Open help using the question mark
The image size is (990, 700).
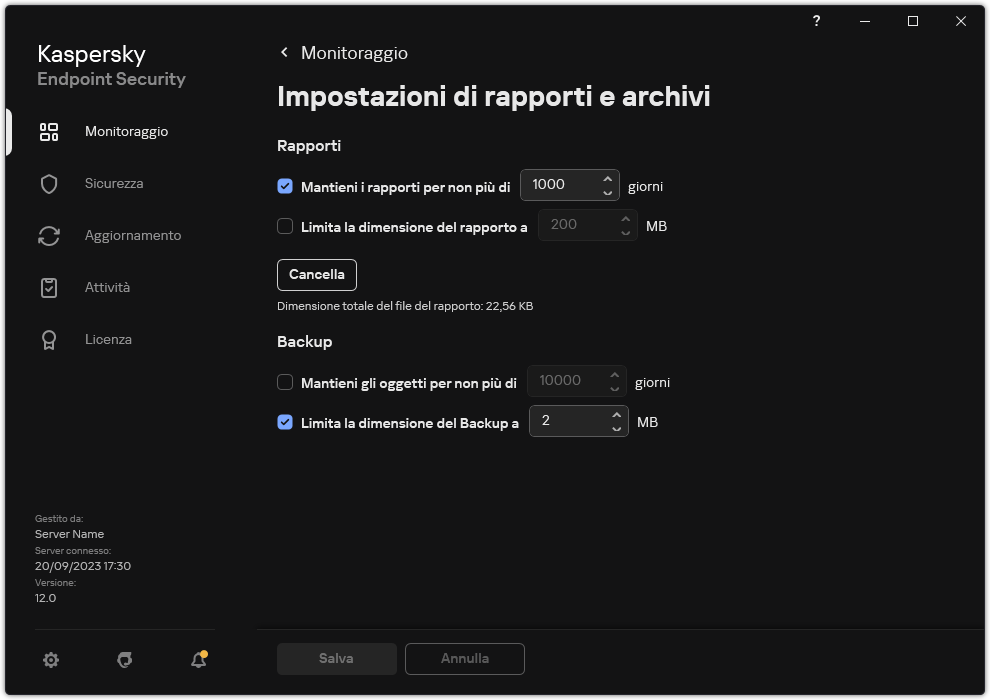tap(816, 21)
